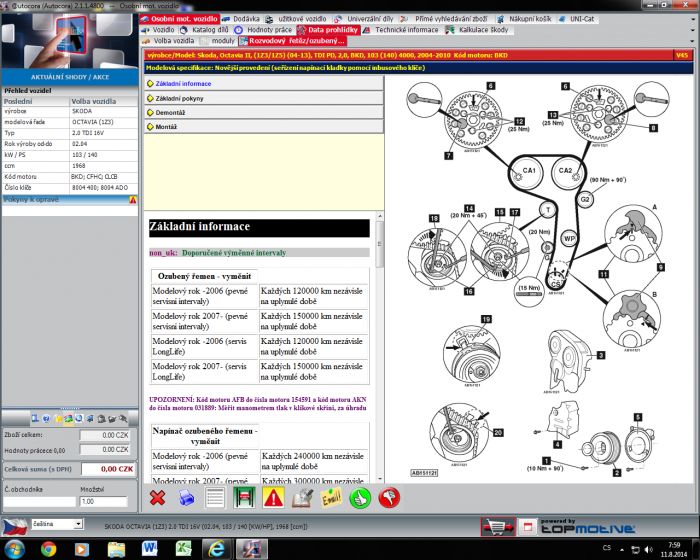This screenshot has height=560, width=700.
Task: Open the Nákupní košík tab
Action: click(x=525, y=19)
